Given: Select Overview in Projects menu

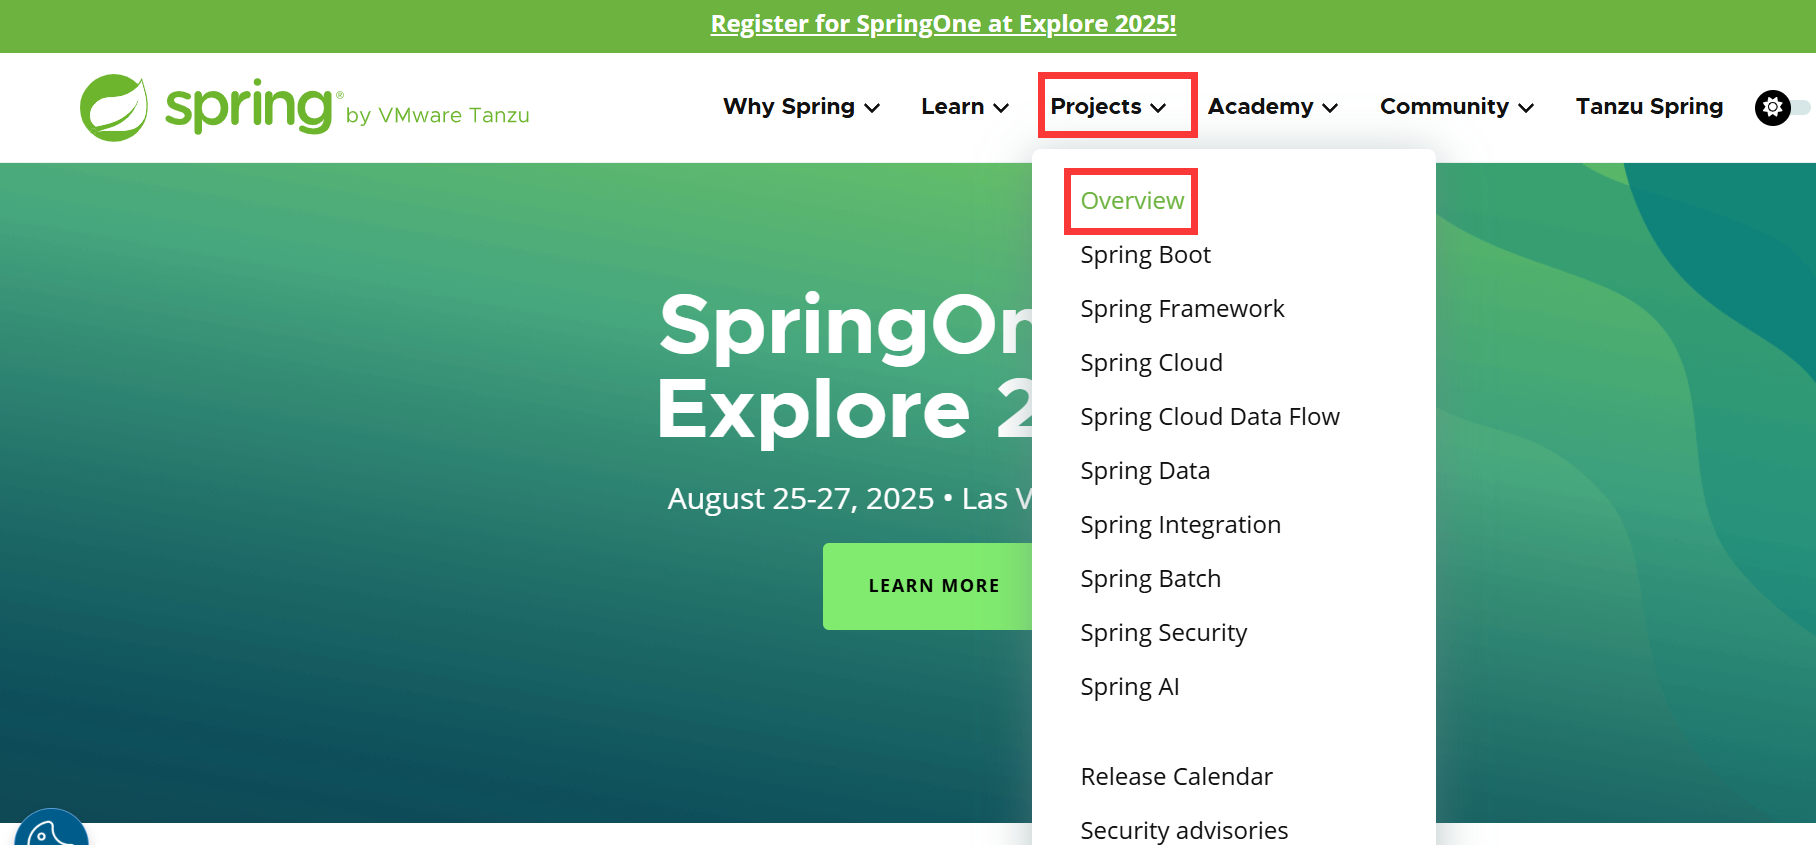Looking at the screenshot, I should [x=1132, y=201].
